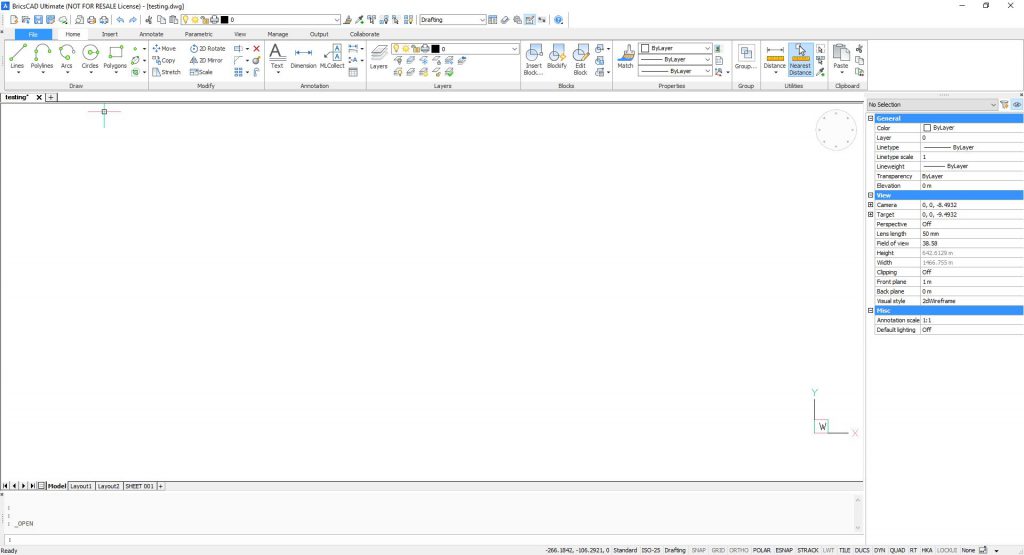This screenshot has width=1024, height=555.
Task: Toggle ESNAP in the status bar
Action: click(784, 550)
